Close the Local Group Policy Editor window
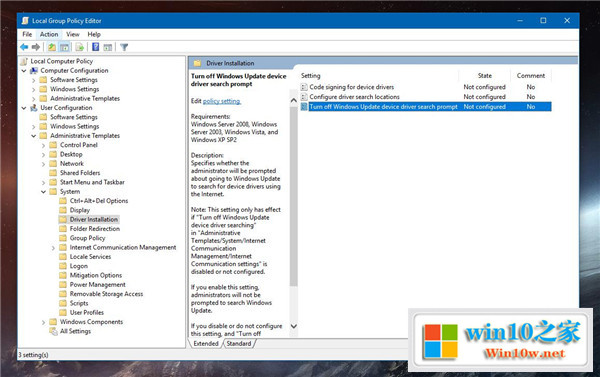This screenshot has height=377, width=600. click(567, 21)
